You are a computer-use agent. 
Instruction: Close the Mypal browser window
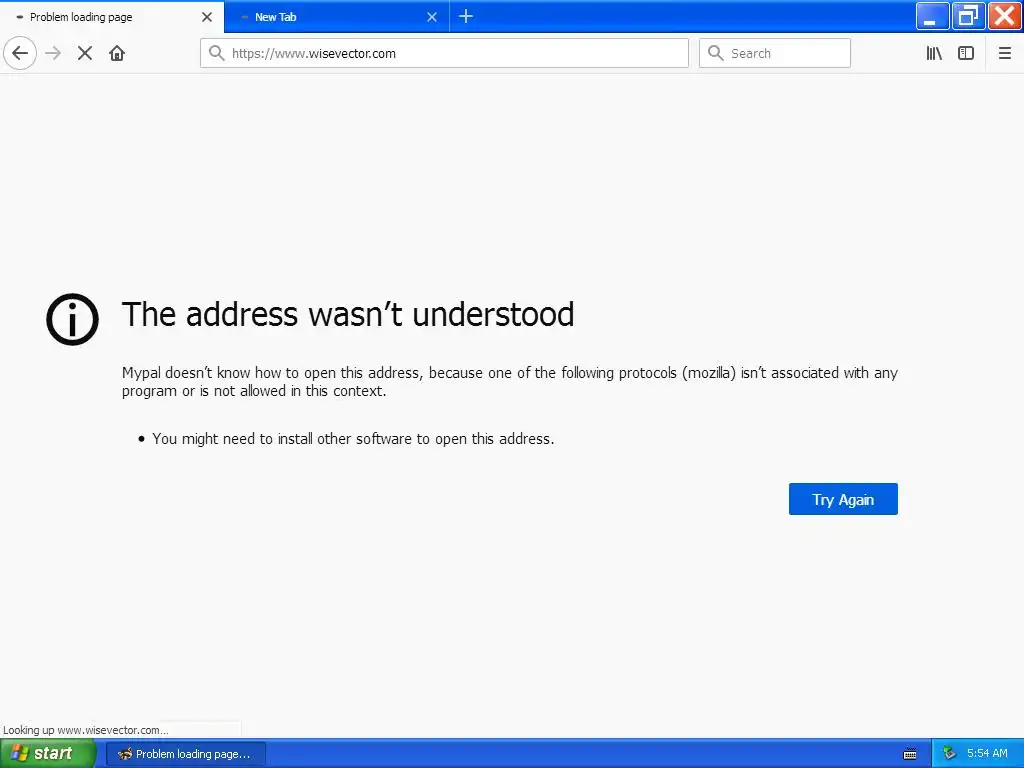pos(1005,16)
